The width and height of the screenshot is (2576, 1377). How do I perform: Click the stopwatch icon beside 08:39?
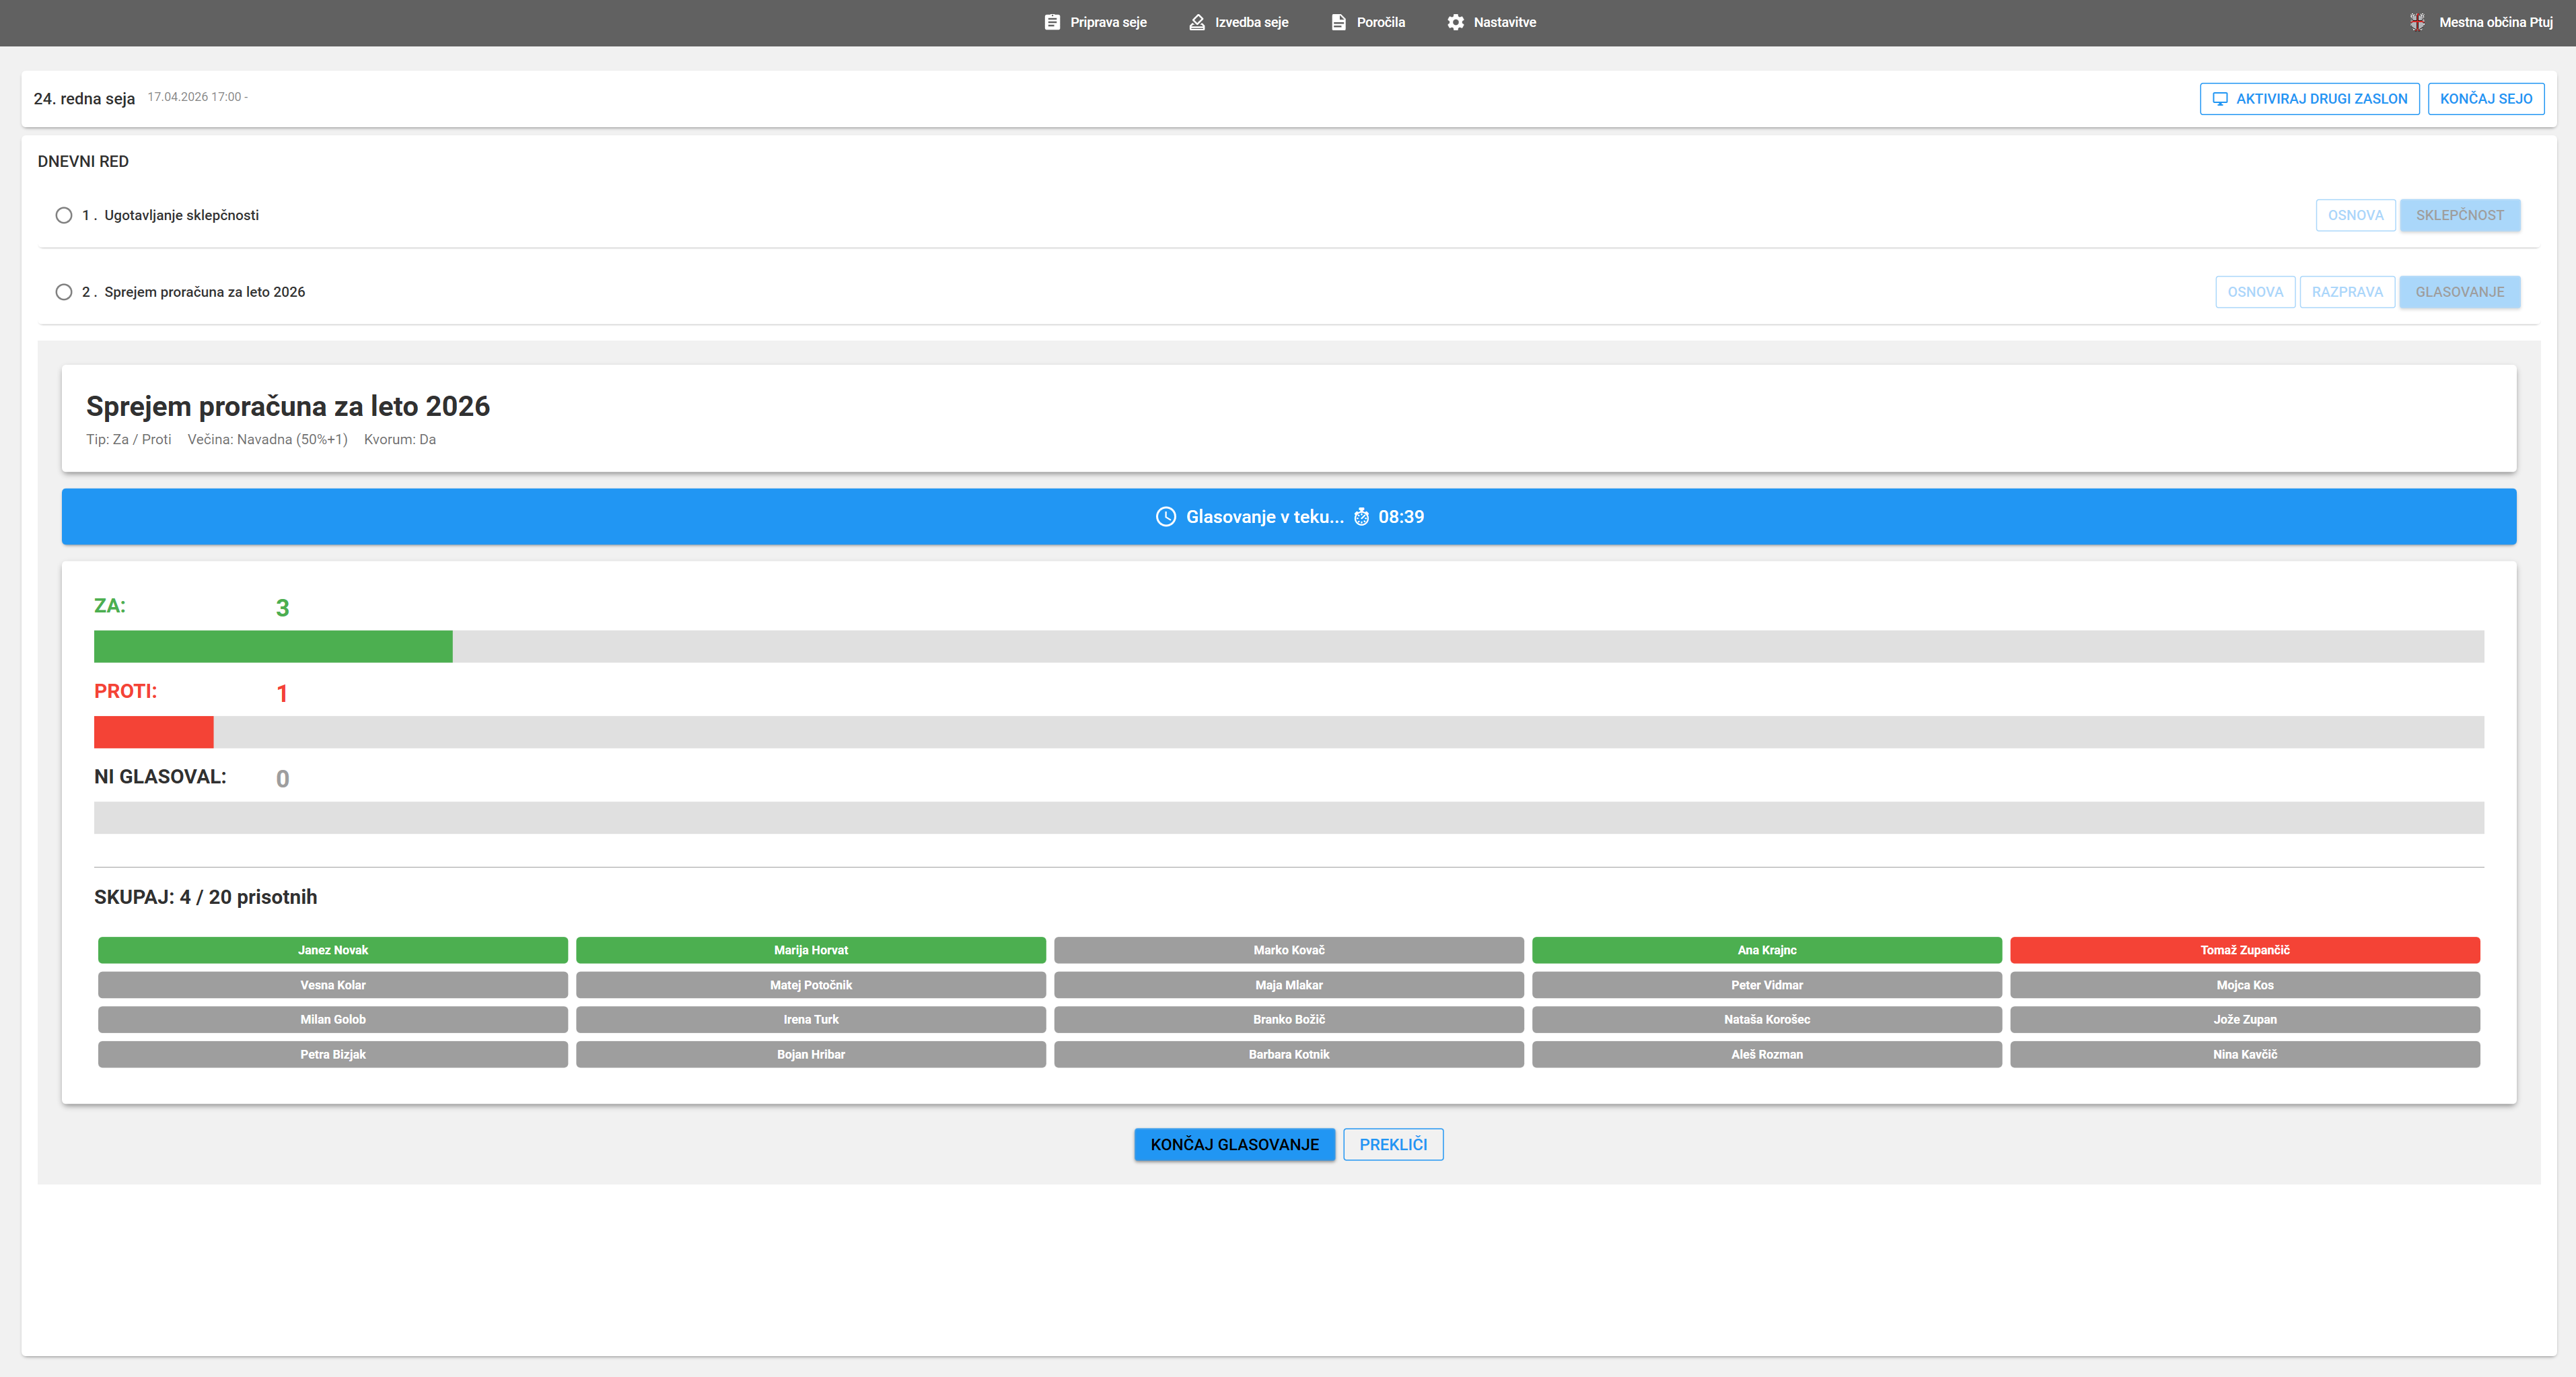point(1361,517)
